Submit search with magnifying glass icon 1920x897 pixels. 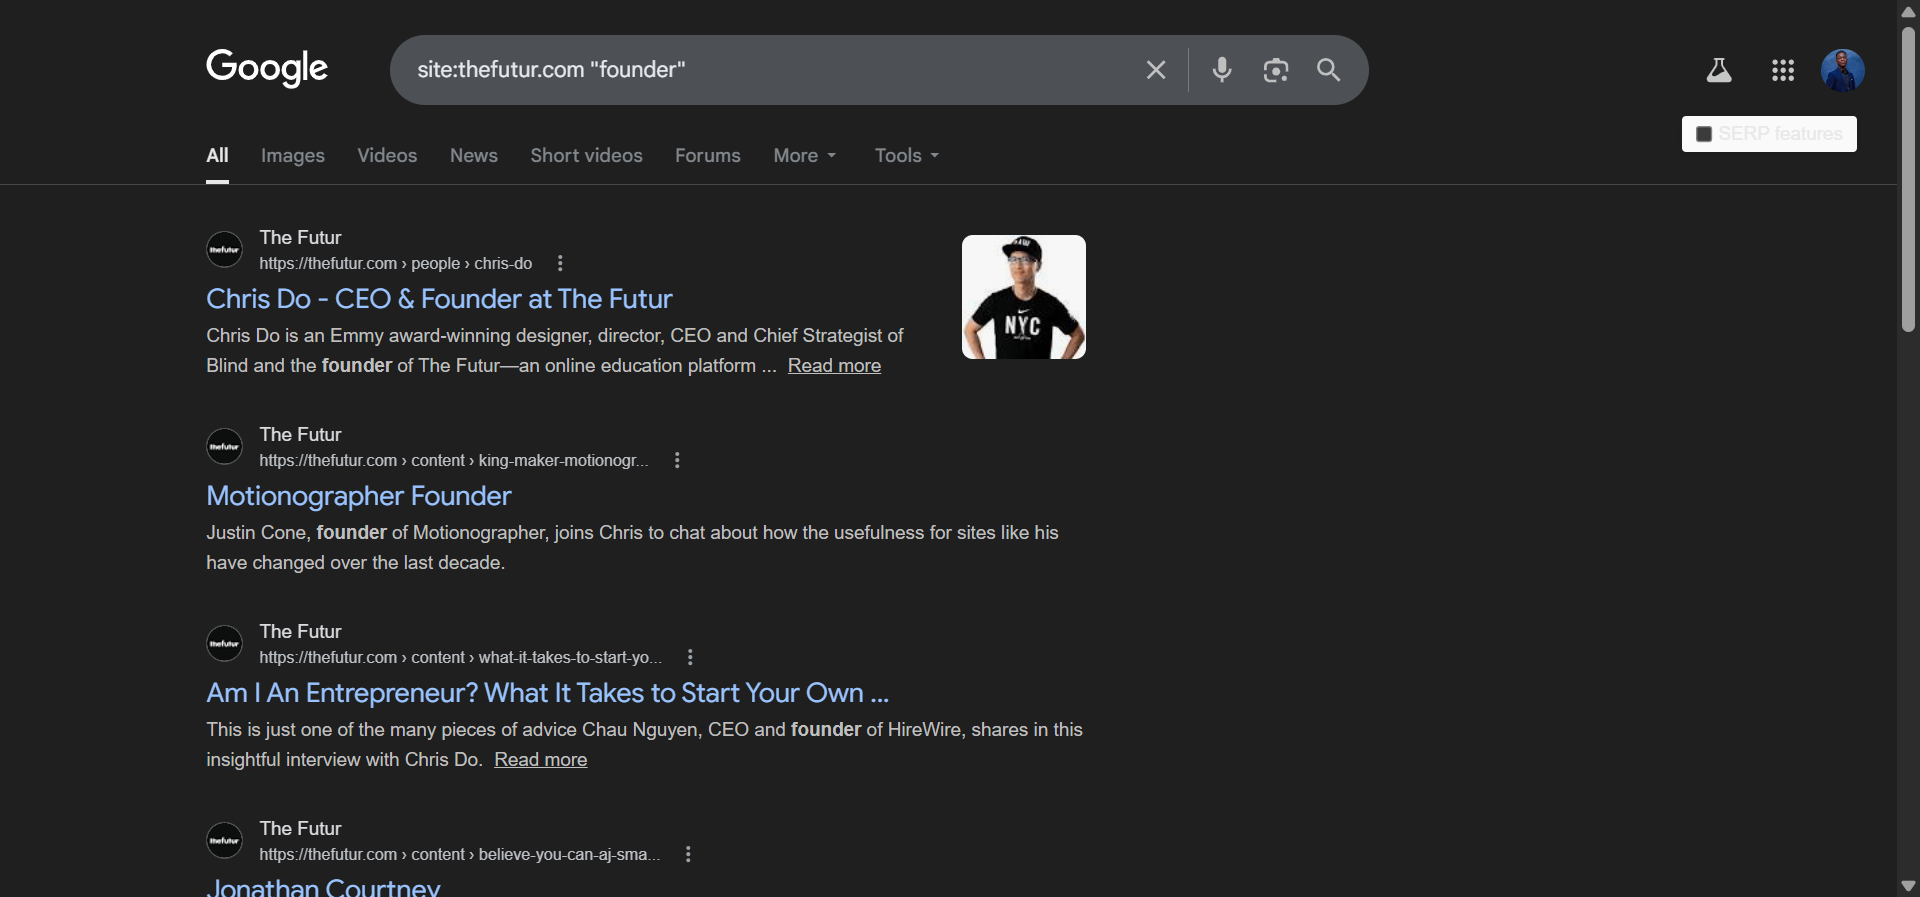(x=1329, y=70)
